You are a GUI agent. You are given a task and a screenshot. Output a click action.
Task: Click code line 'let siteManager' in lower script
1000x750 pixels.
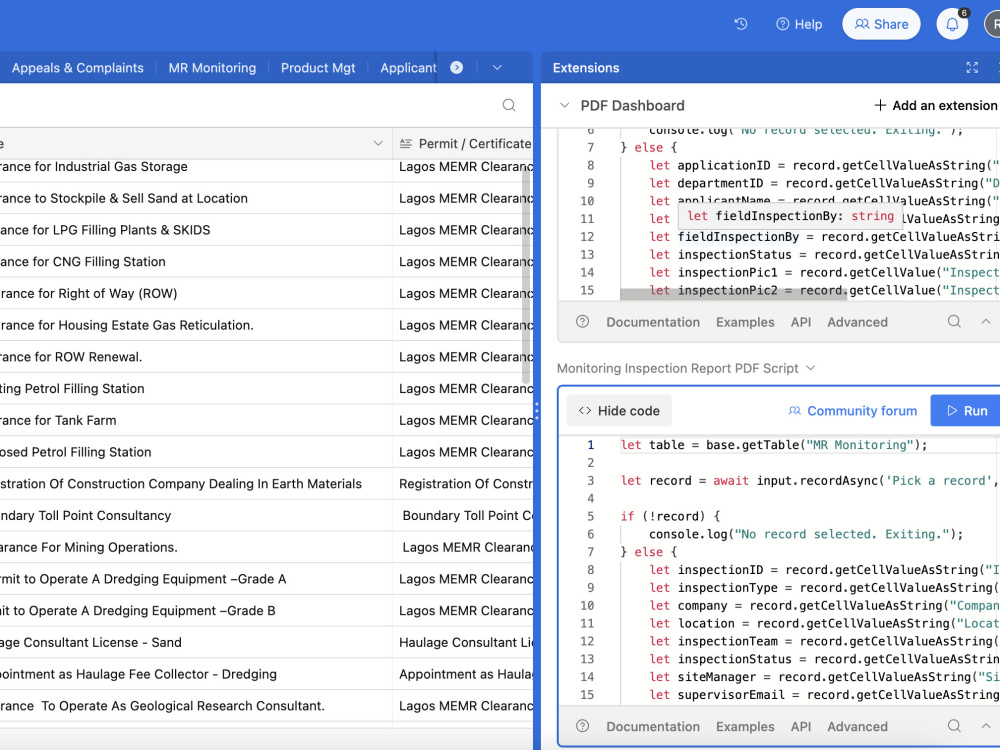(x=825, y=677)
